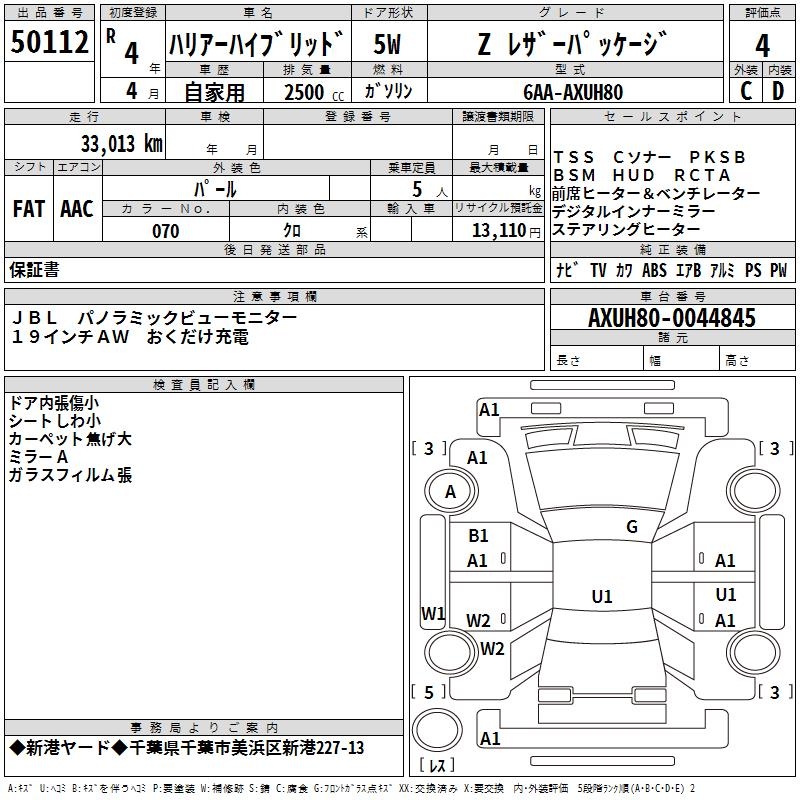Click the W1 marker on car diagram

click(x=432, y=613)
